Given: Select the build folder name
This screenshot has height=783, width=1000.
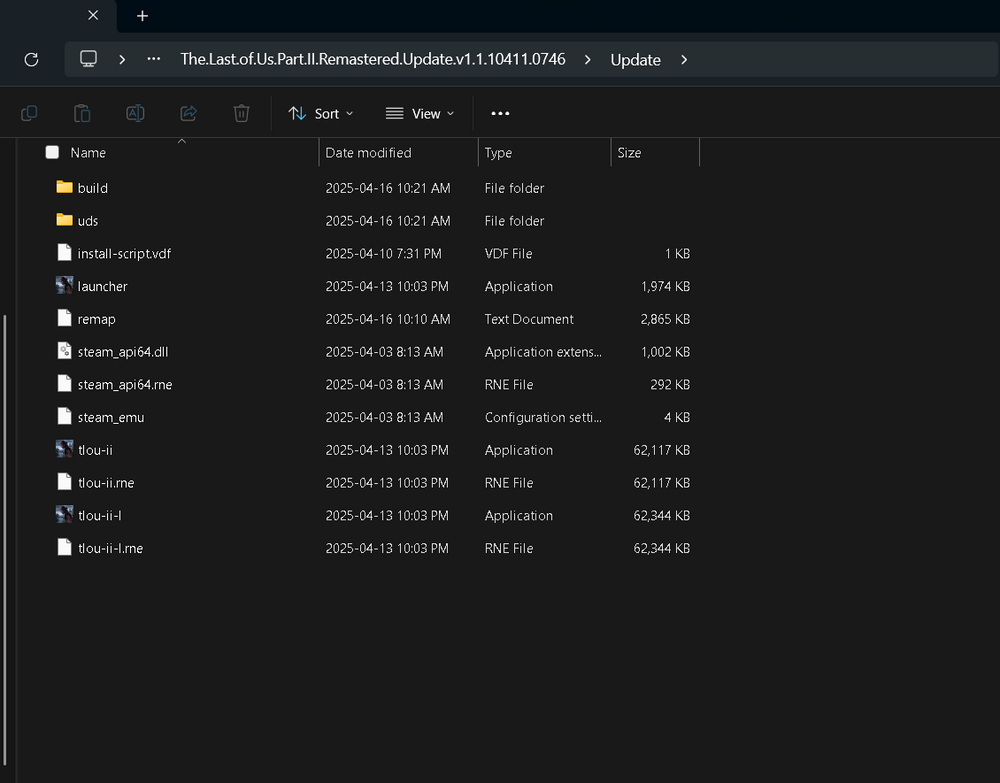Looking at the screenshot, I should (x=92, y=188).
